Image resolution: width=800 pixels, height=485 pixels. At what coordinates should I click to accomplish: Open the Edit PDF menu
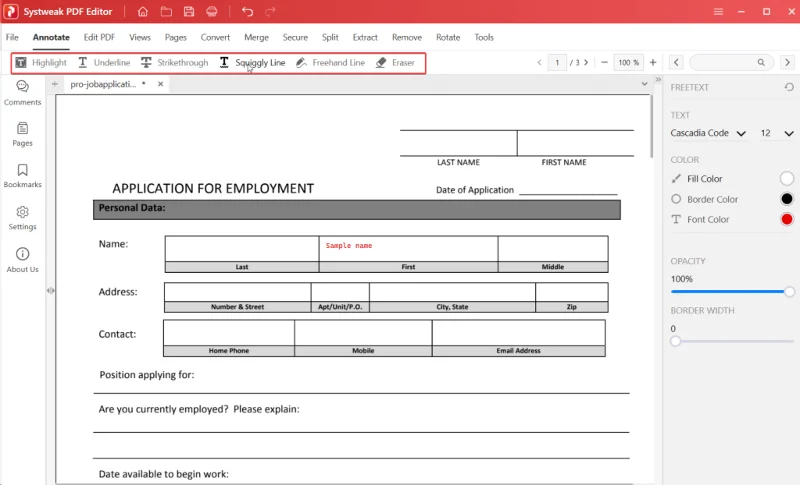pyautogui.click(x=99, y=37)
